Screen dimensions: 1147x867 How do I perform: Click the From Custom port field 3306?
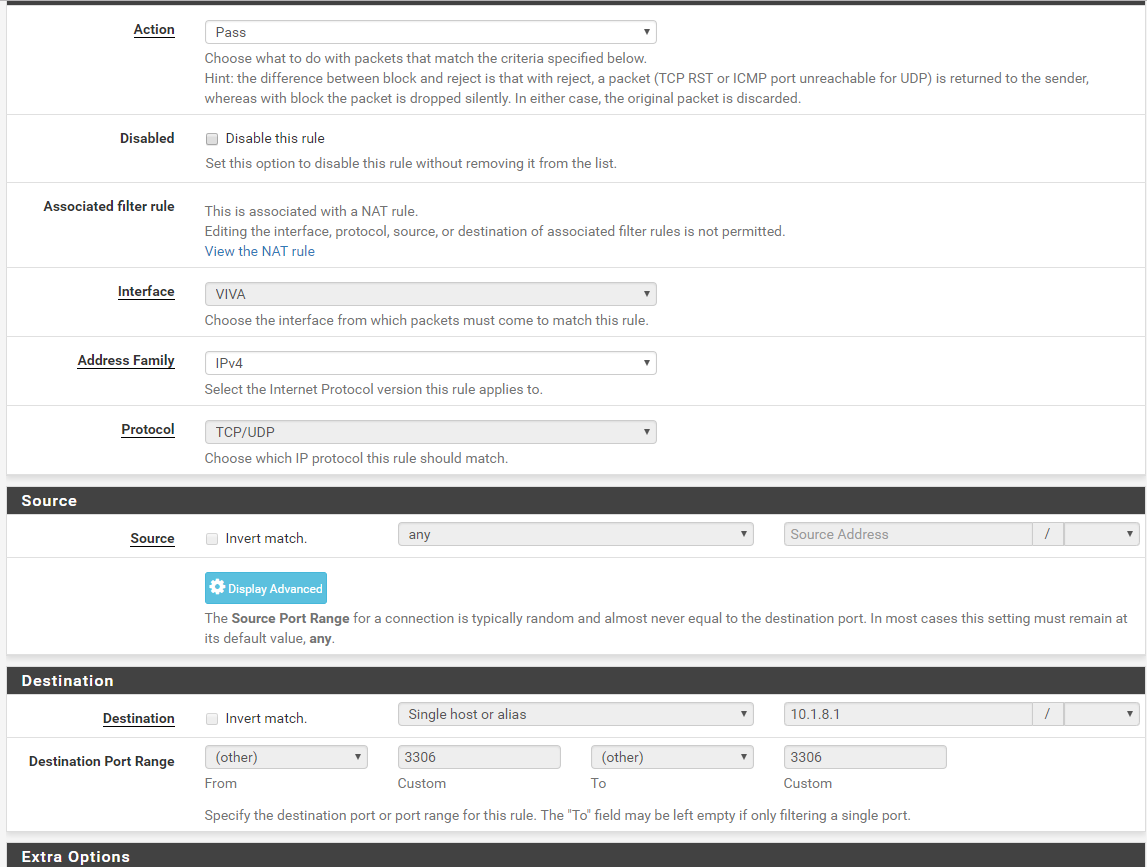click(479, 758)
